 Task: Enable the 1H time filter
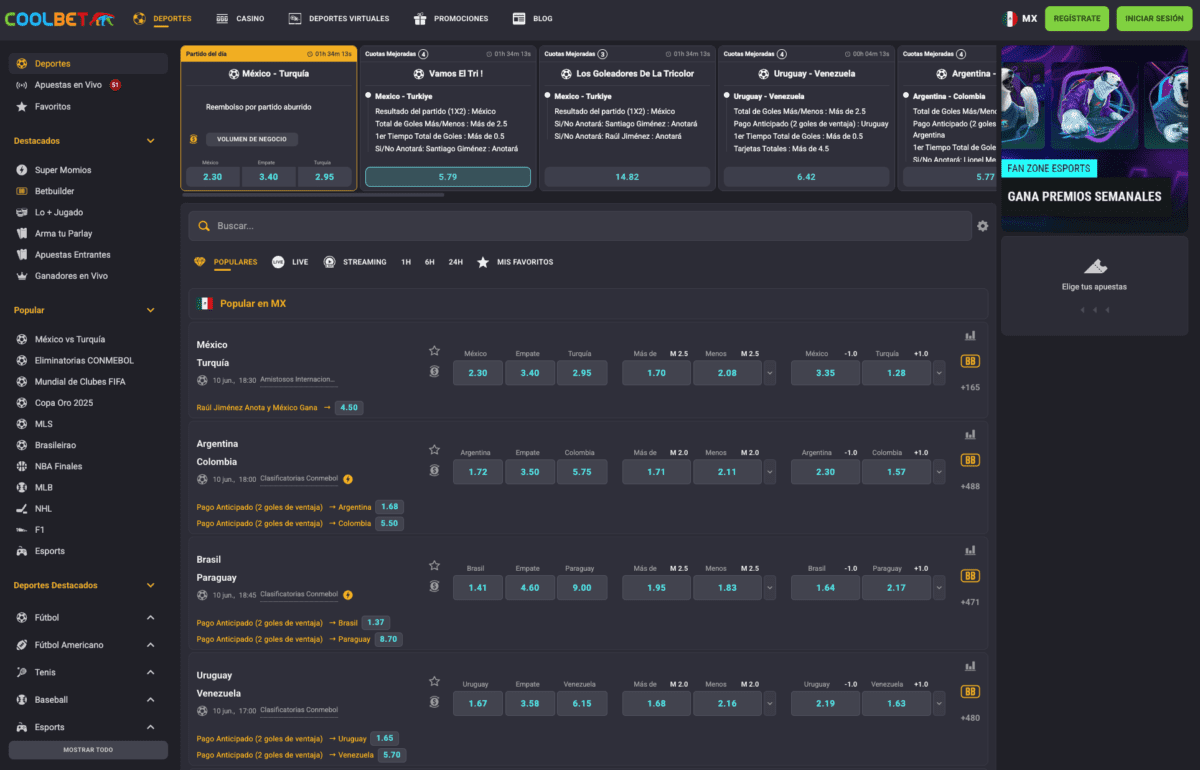(406, 262)
